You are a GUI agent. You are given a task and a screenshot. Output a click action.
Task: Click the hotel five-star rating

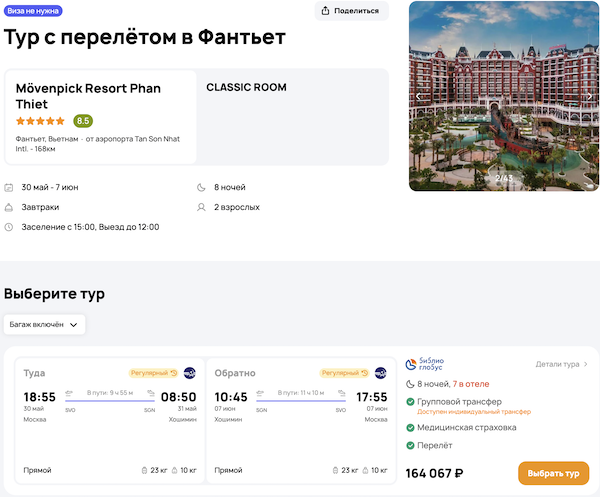[x=41, y=121]
